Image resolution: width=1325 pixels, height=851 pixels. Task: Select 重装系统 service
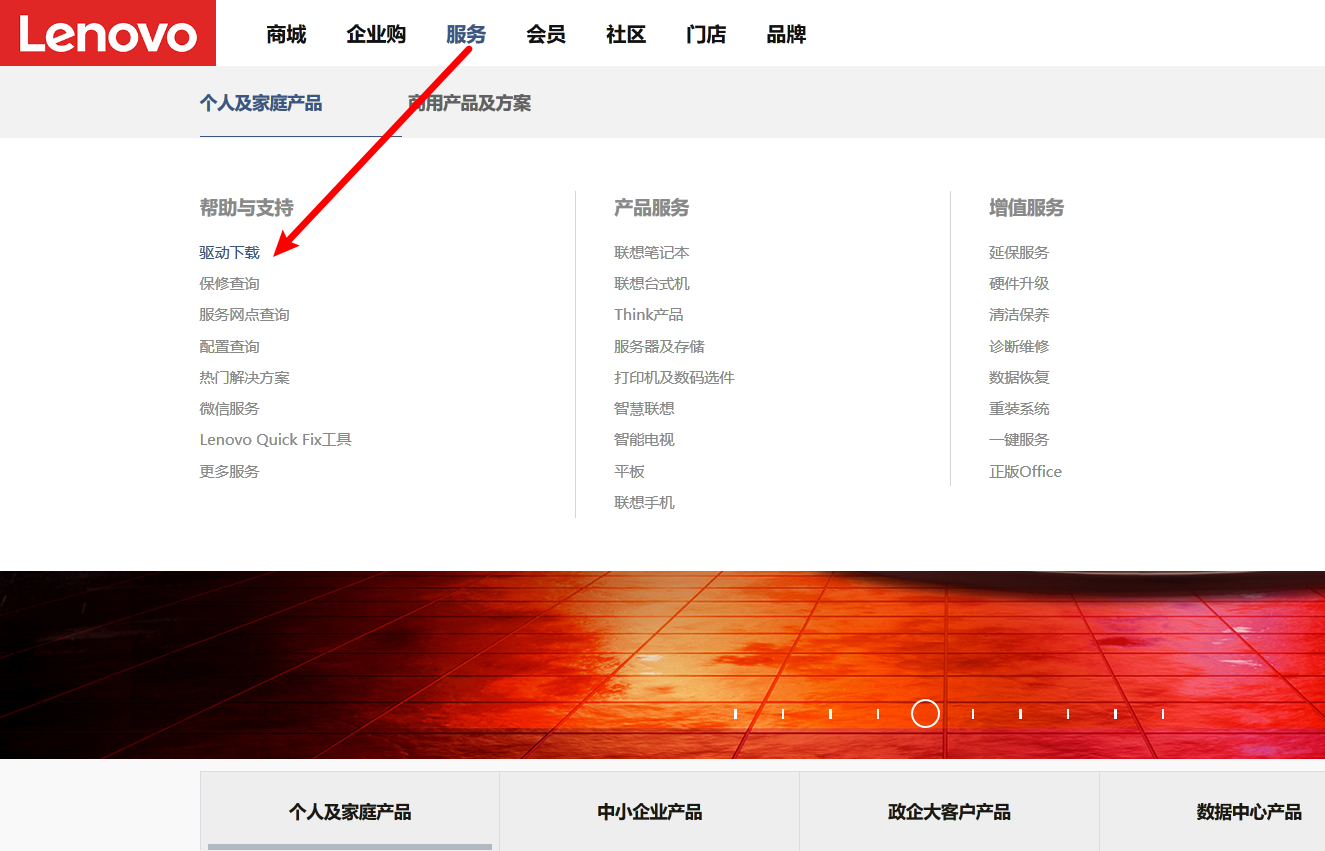(x=1019, y=409)
